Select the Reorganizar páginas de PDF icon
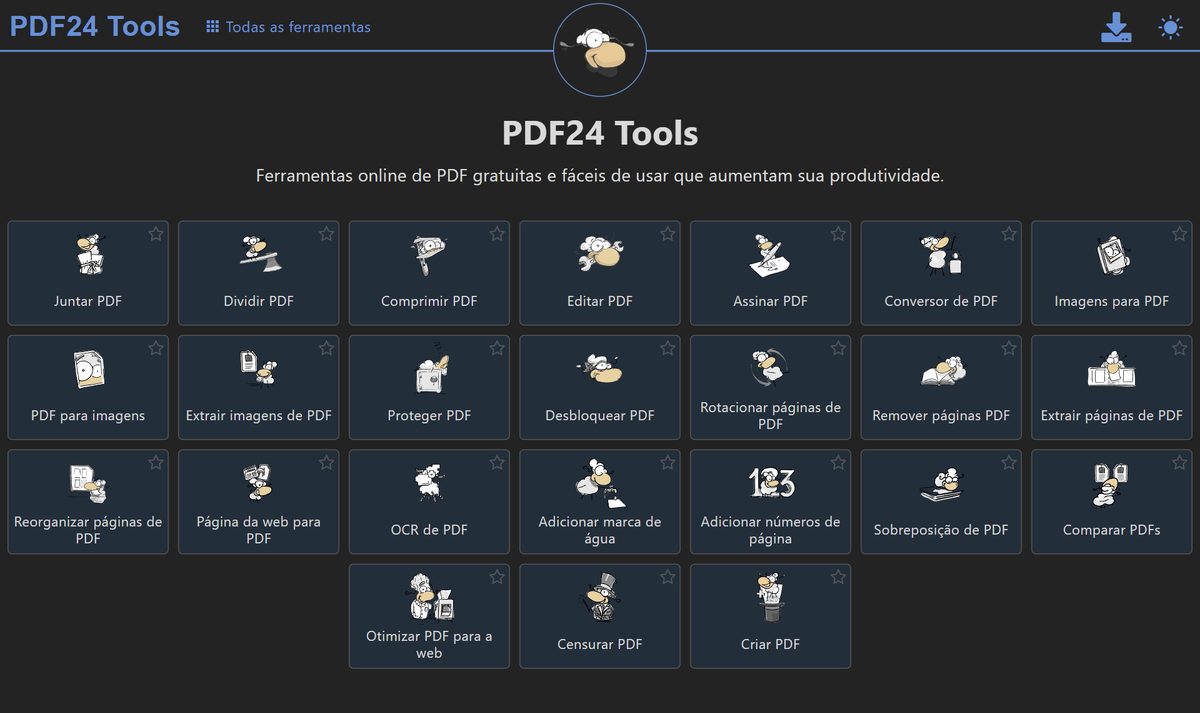This screenshot has width=1200, height=713. tap(88, 483)
